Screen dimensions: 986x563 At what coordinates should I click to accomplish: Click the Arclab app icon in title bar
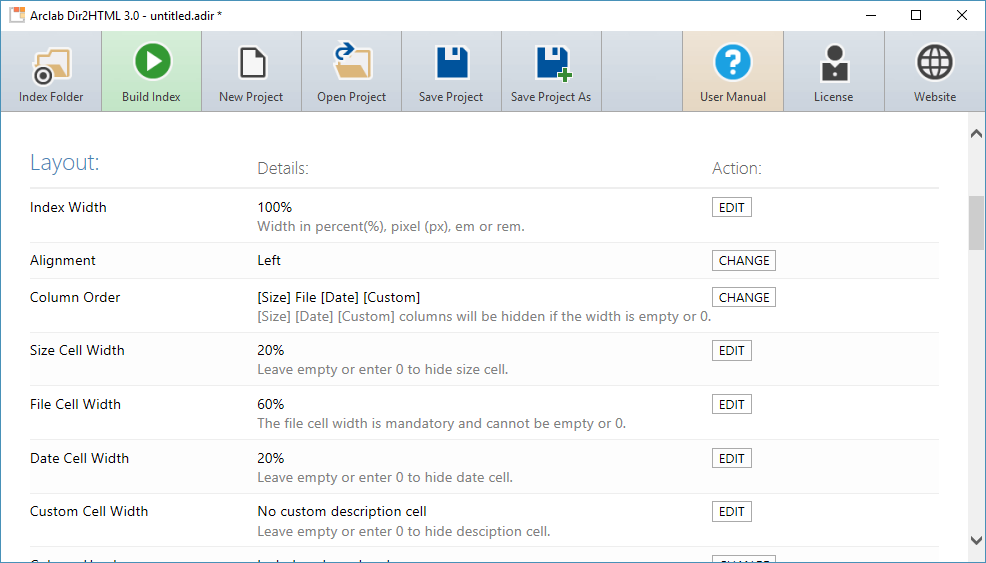tap(17, 16)
